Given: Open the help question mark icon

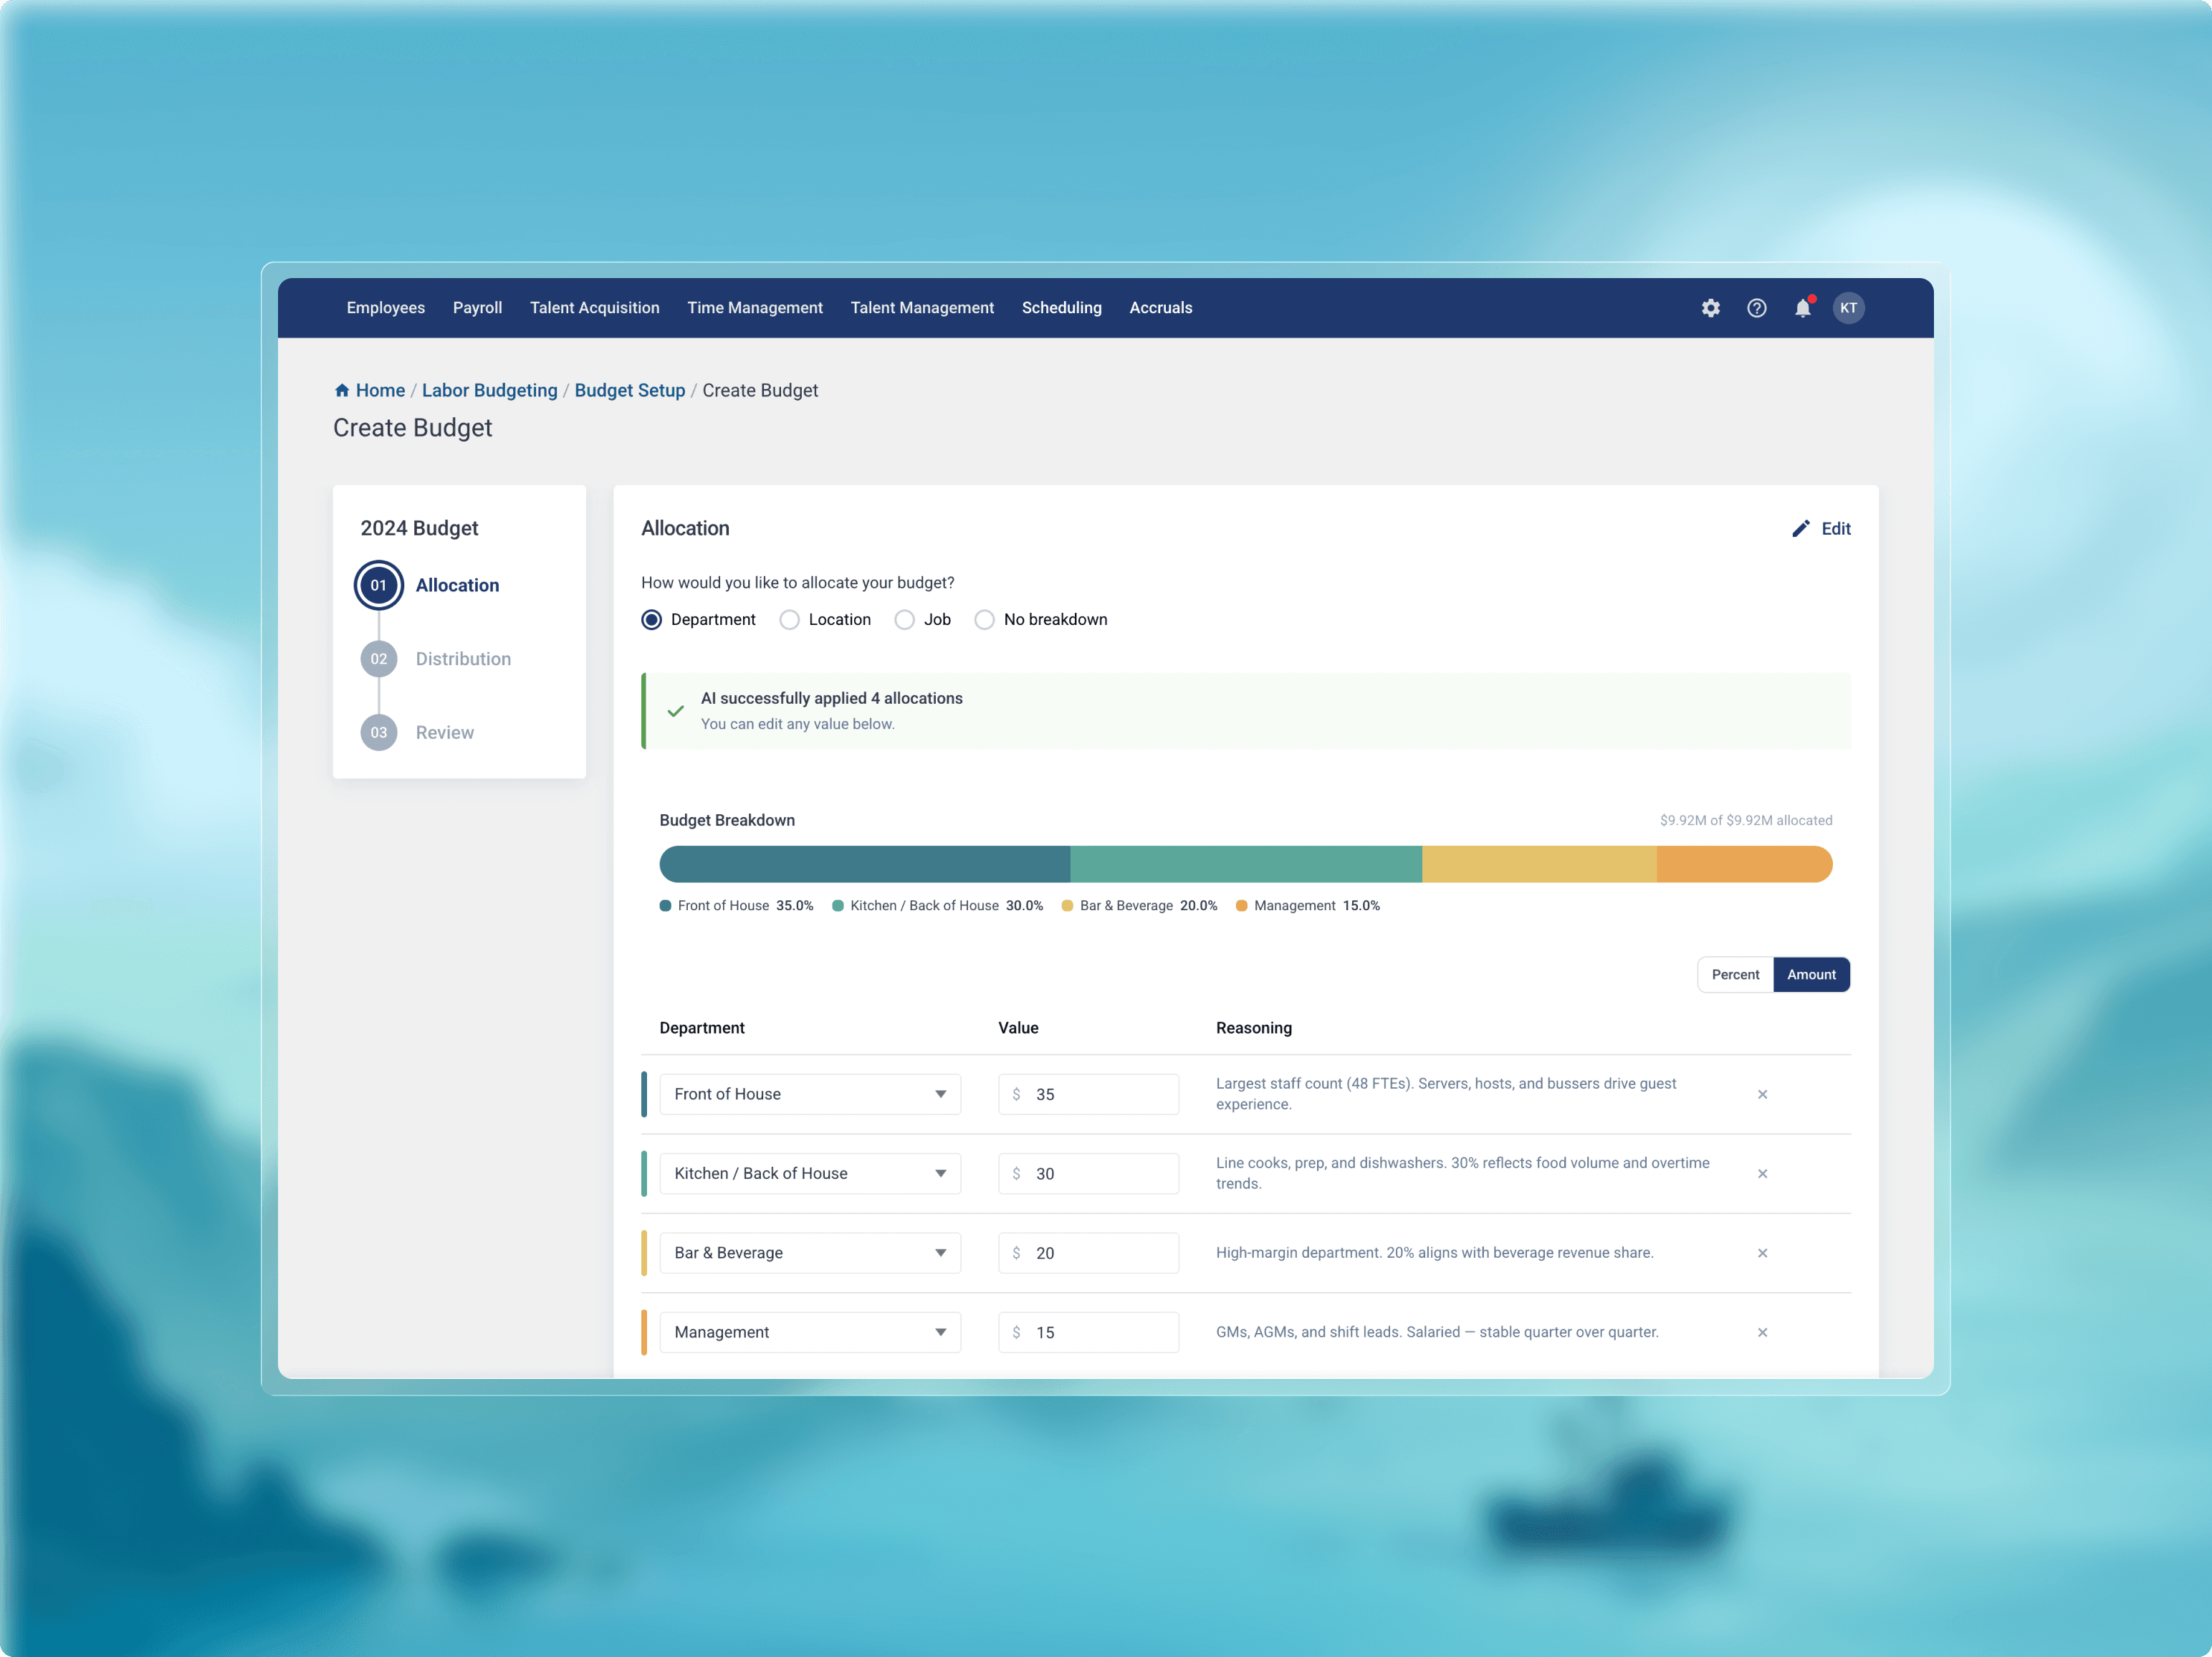Looking at the screenshot, I should pos(1757,308).
